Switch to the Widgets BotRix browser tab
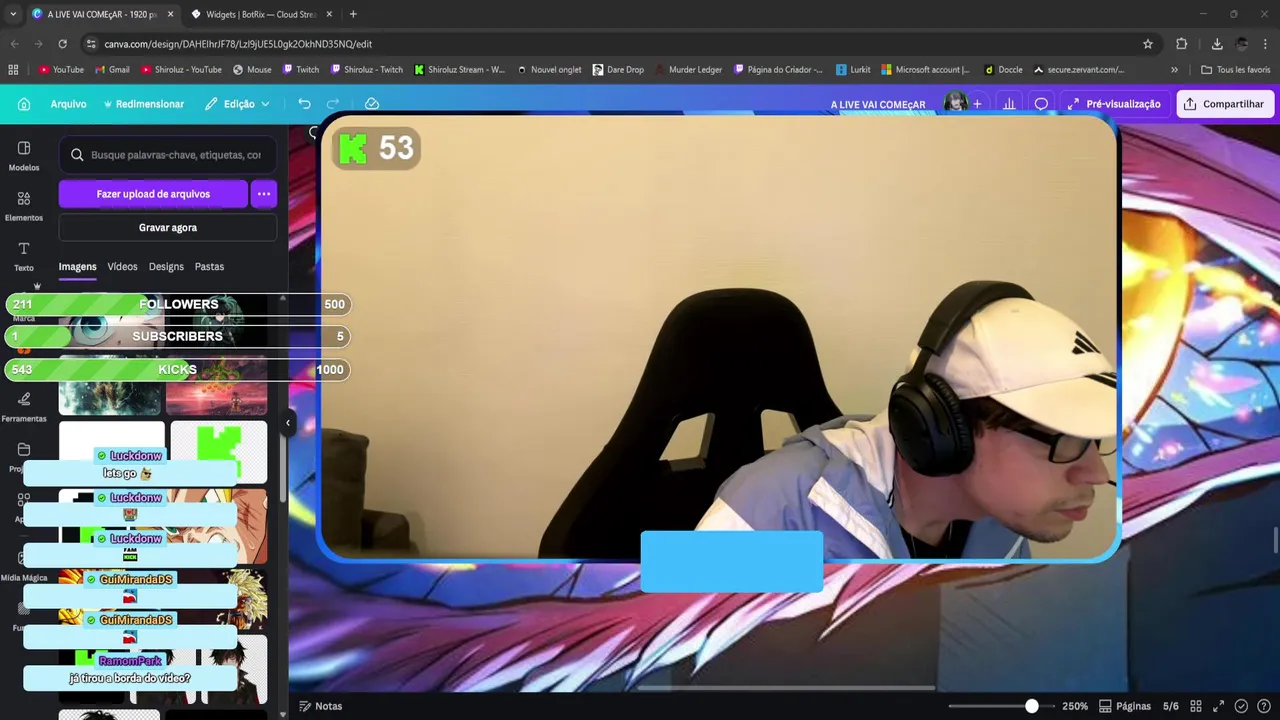 tap(260, 14)
